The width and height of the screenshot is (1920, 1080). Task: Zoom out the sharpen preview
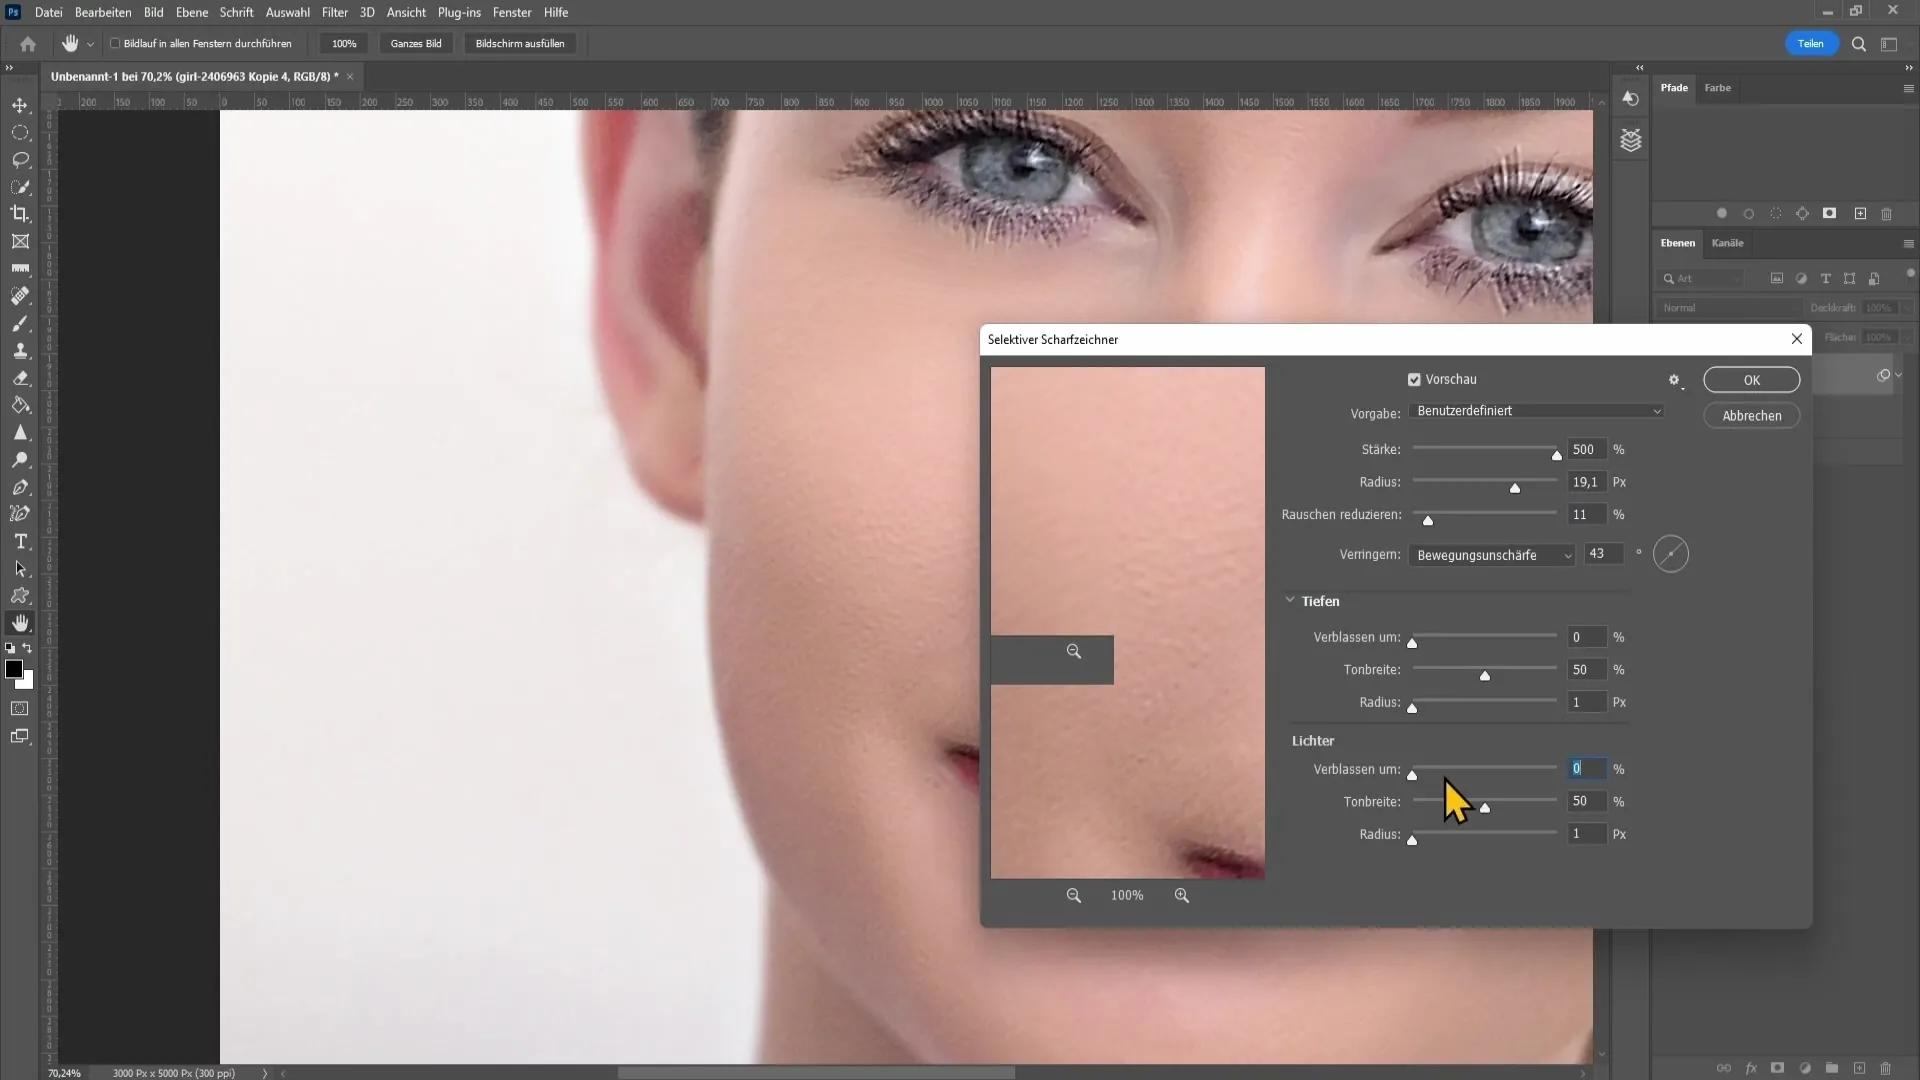coord(1073,895)
